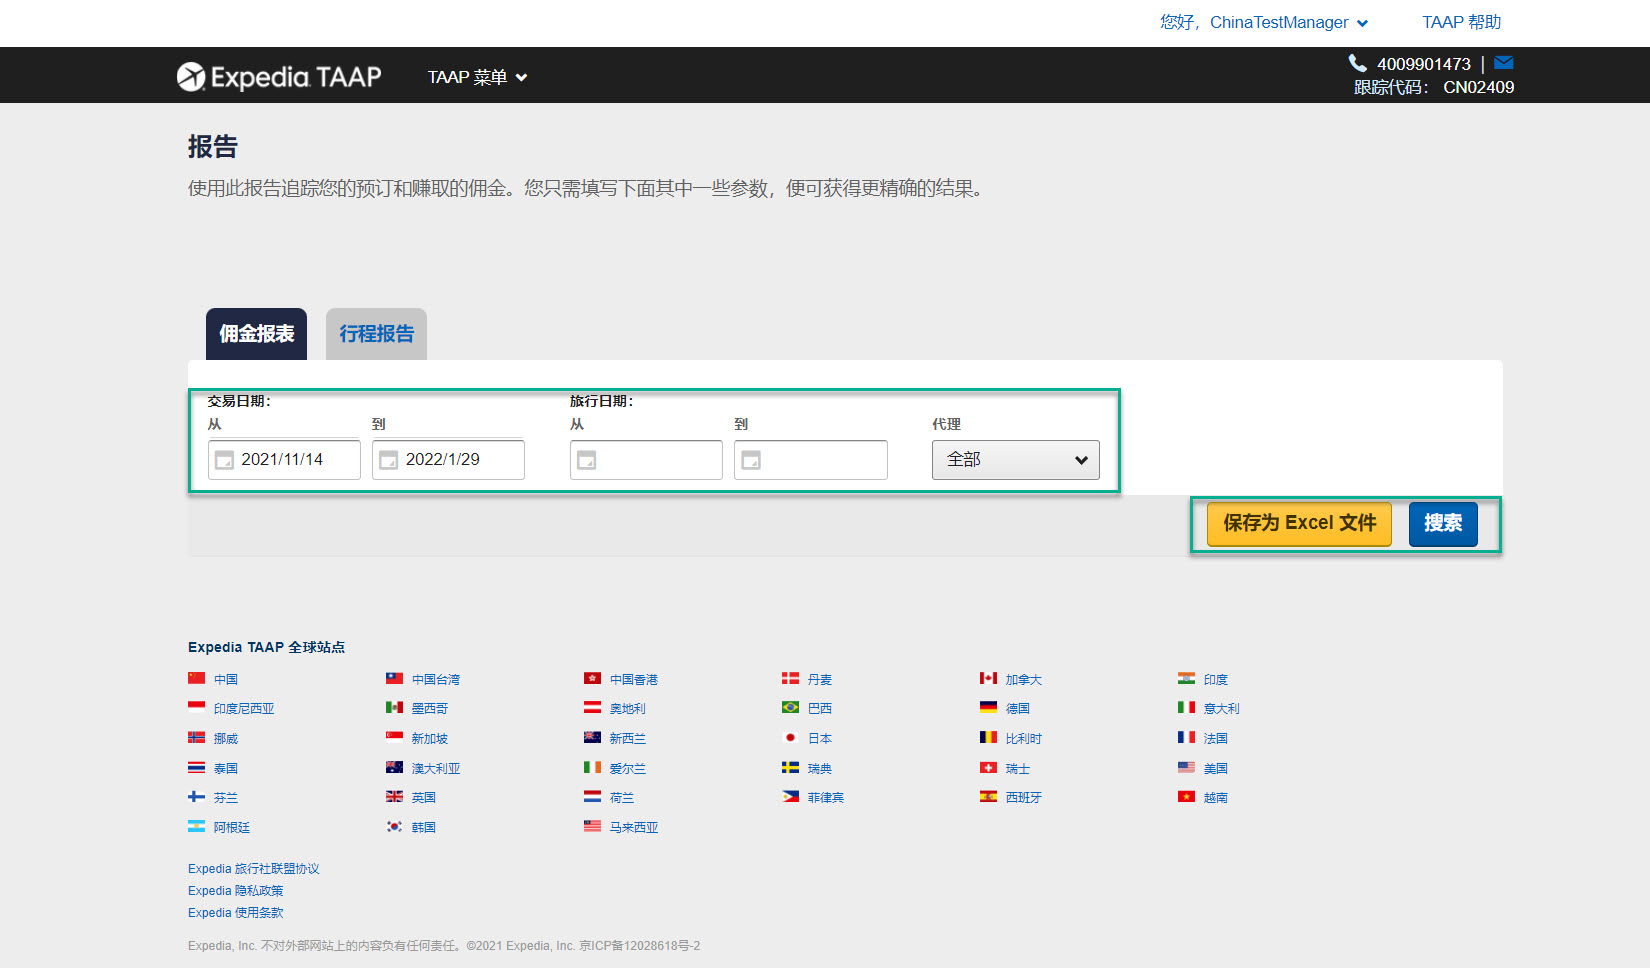Screen dimensions: 1650x968
Task: Click the Indonesia flag icon
Action: point(197,707)
